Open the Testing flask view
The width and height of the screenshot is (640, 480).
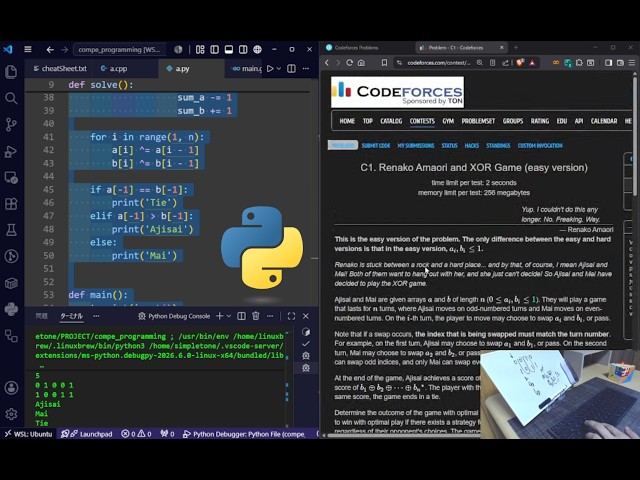(11, 230)
